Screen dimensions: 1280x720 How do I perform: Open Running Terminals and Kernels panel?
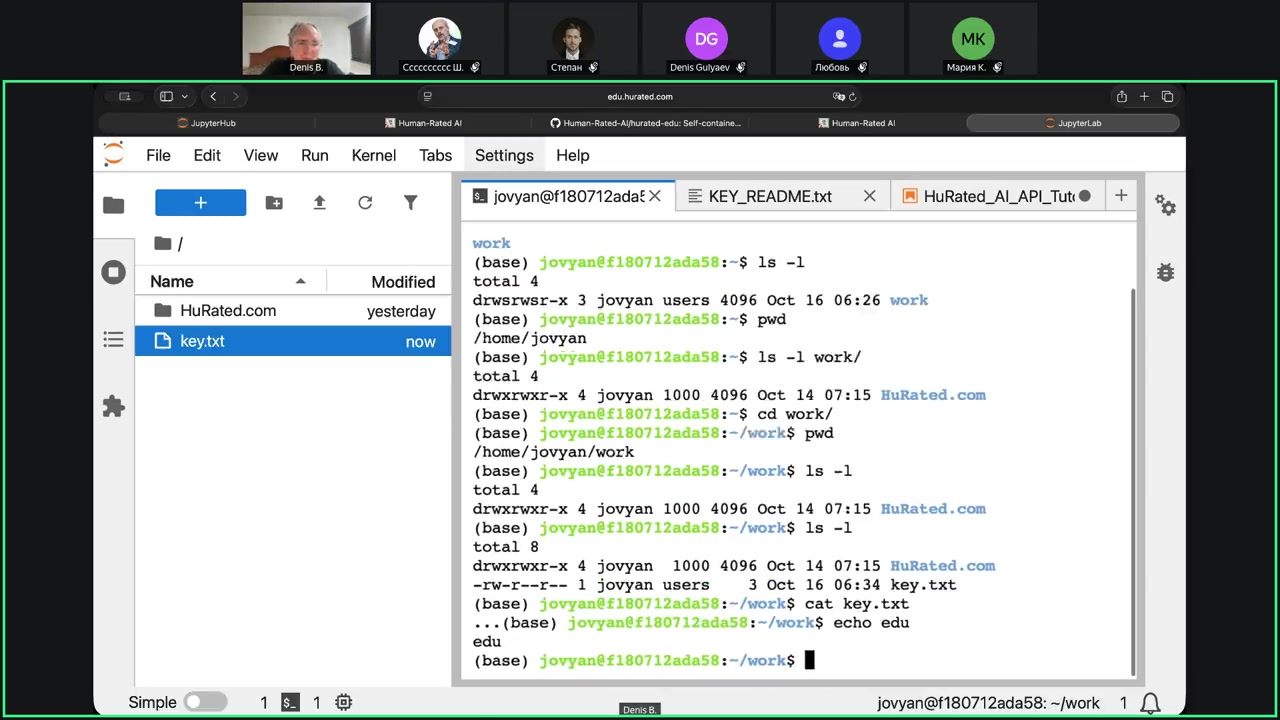tap(113, 272)
